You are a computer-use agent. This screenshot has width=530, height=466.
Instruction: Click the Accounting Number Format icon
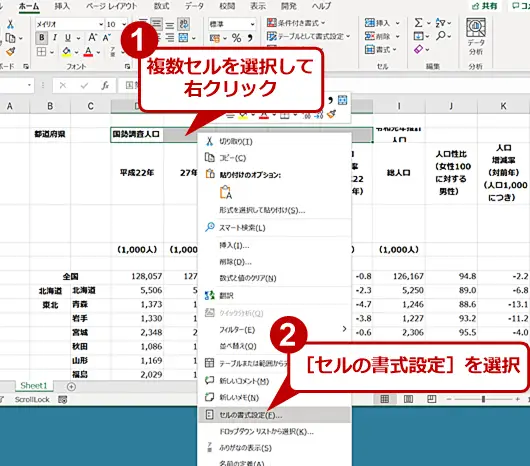(x=215, y=38)
